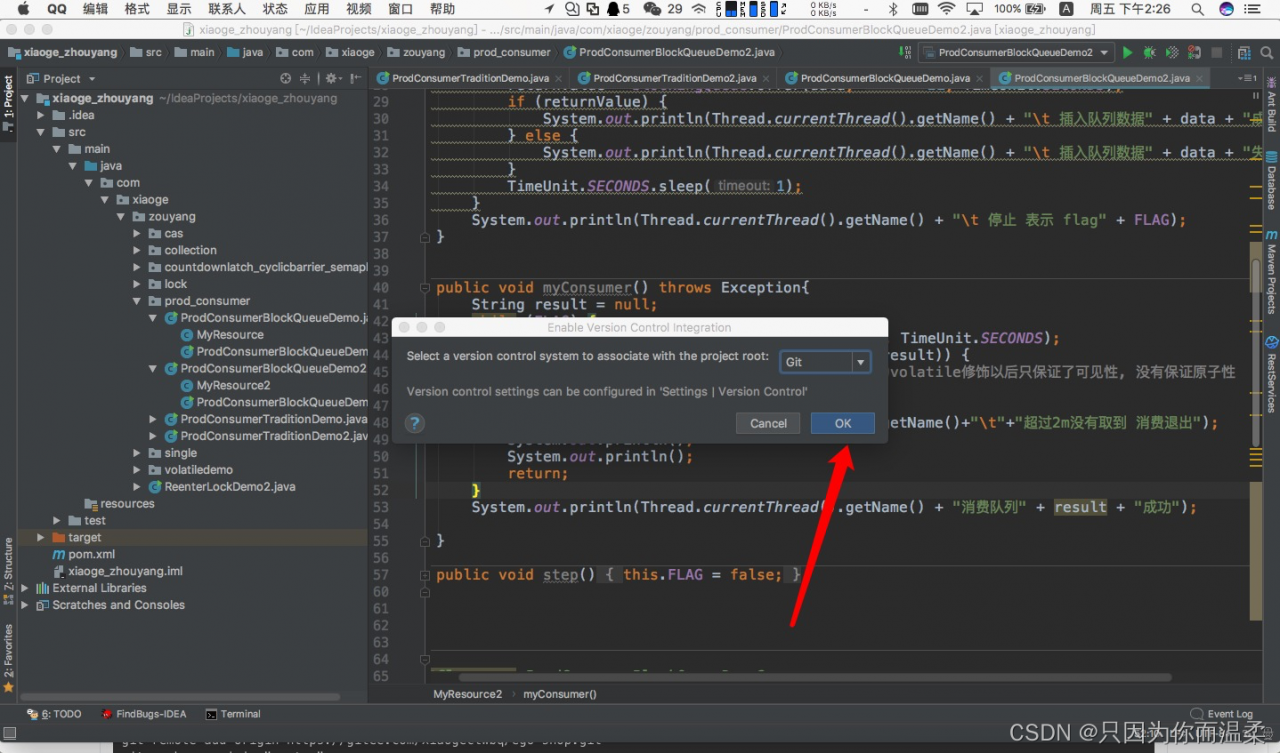Viewport: 1280px width, 753px height.
Task: Open the Maven Projects side panel
Action: click(1271, 270)
